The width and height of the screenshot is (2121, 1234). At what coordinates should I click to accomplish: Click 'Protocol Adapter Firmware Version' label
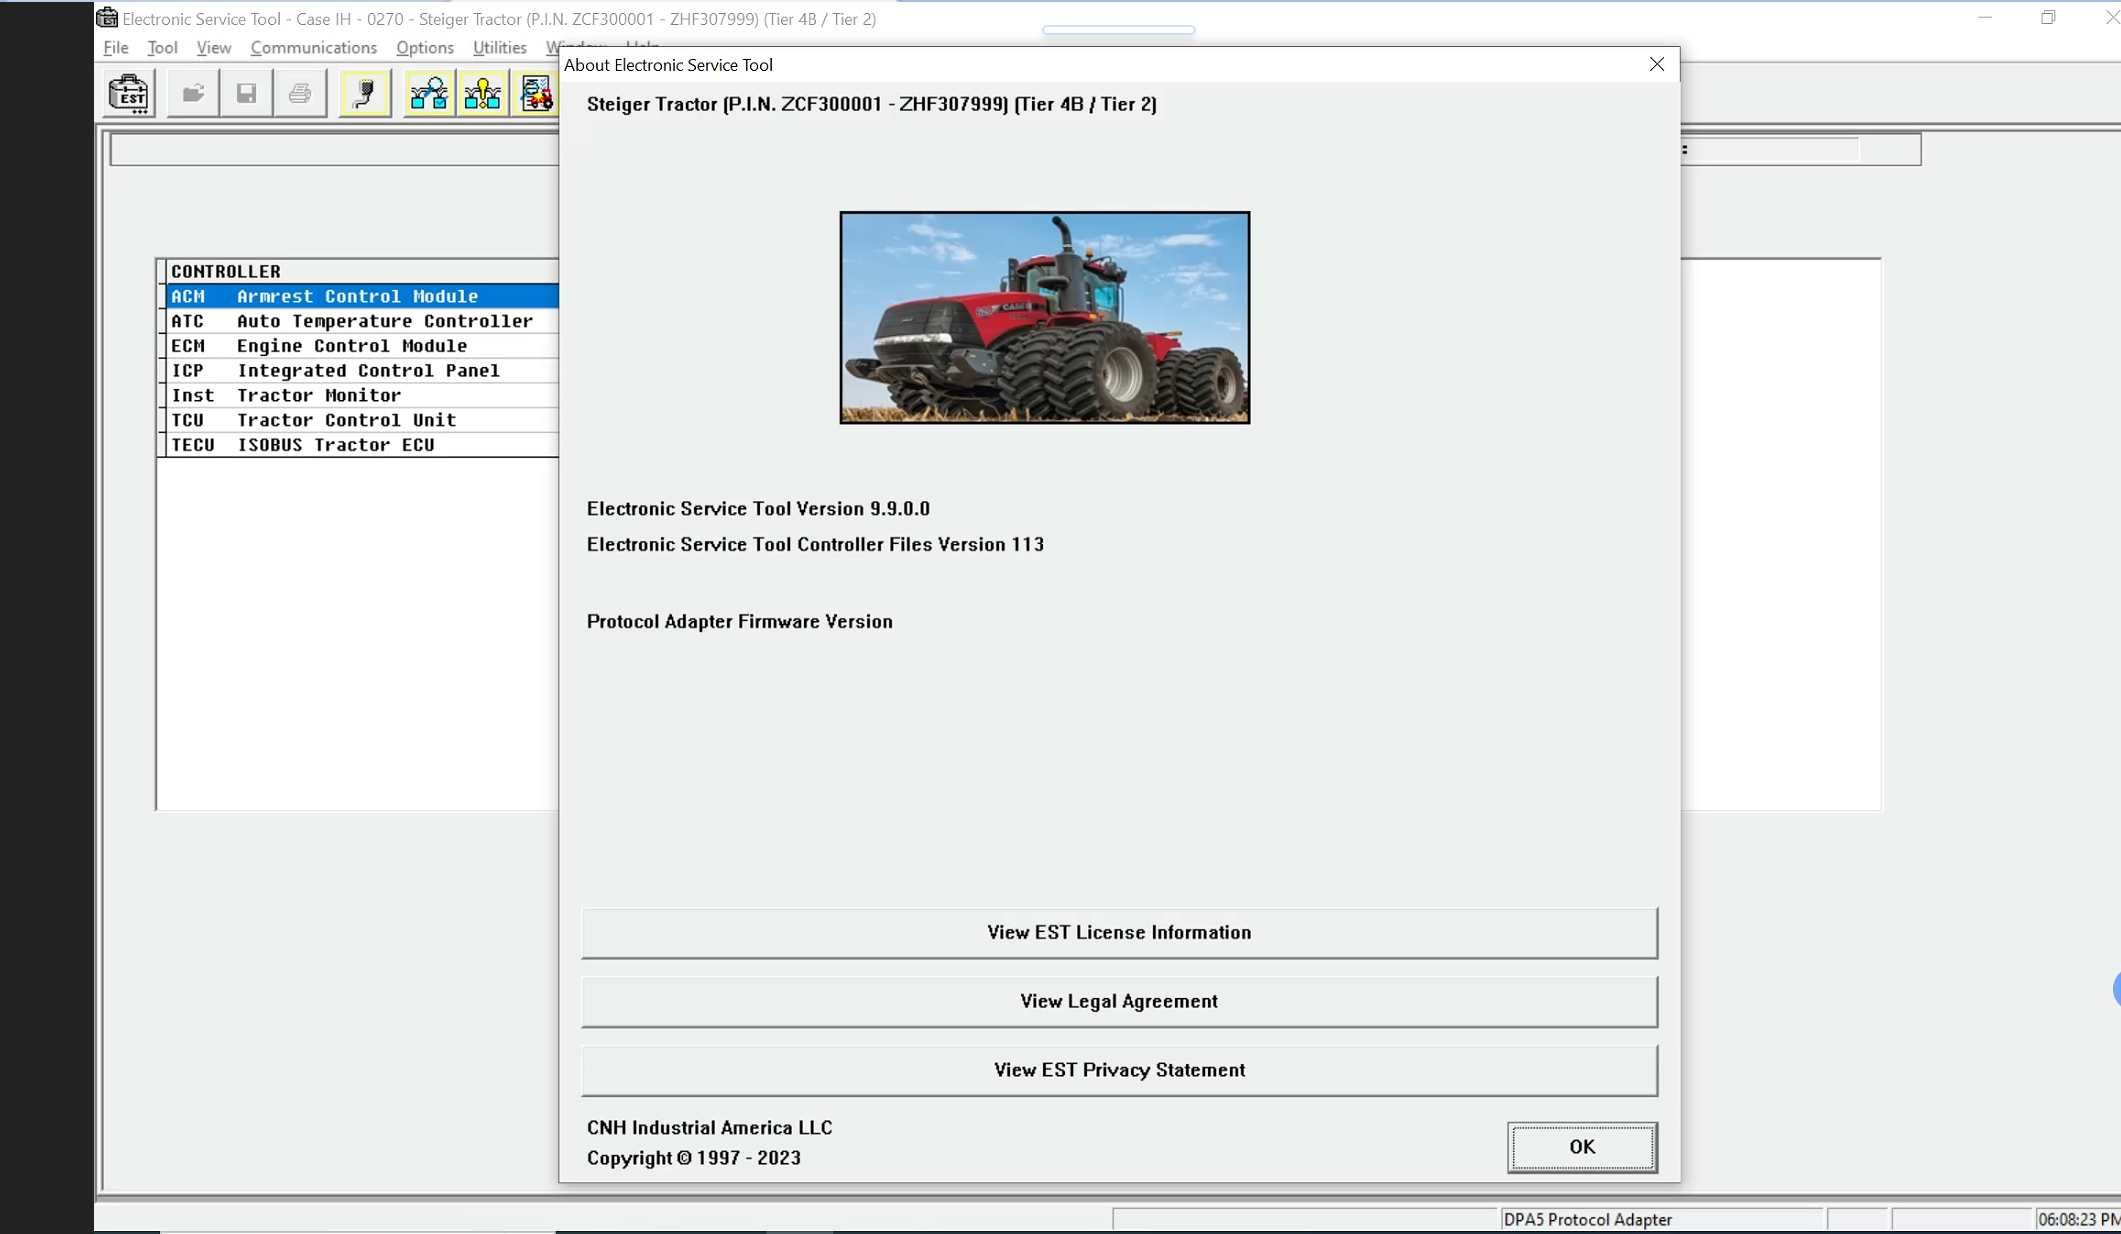(x=739, y=622)
